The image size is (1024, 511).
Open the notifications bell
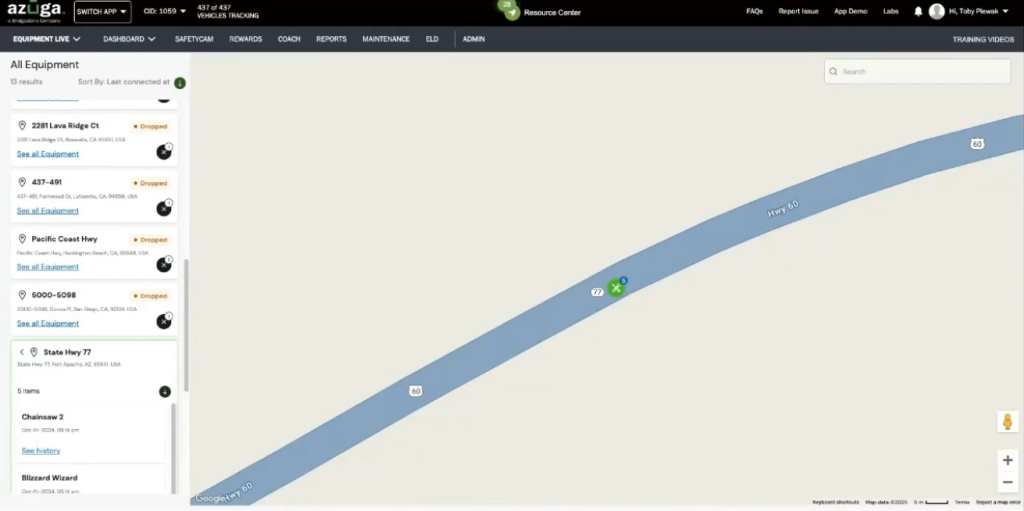tap(918, 12)
